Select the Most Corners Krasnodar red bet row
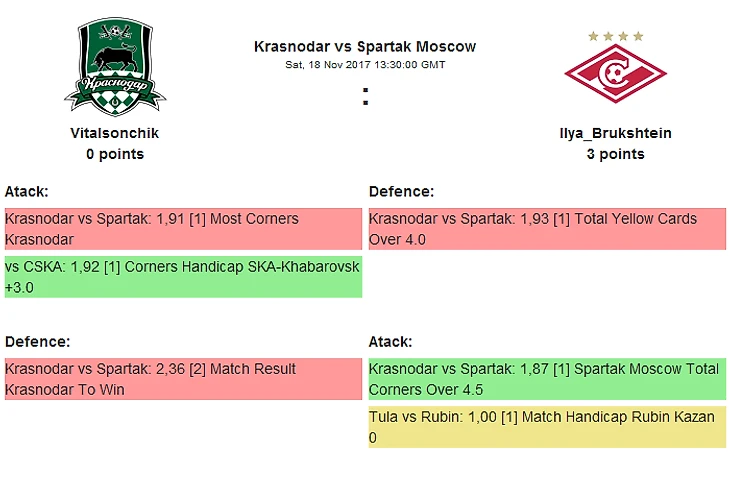This screenshot has width=730, height=480. (x=183, y=229)
